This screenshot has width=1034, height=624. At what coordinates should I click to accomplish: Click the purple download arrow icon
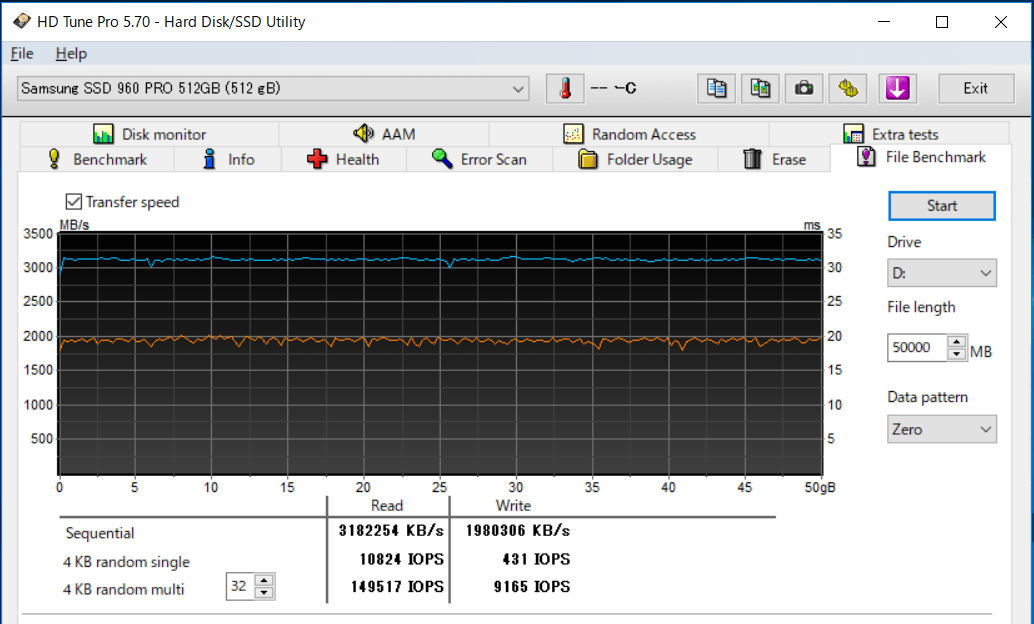pos(897,88)
